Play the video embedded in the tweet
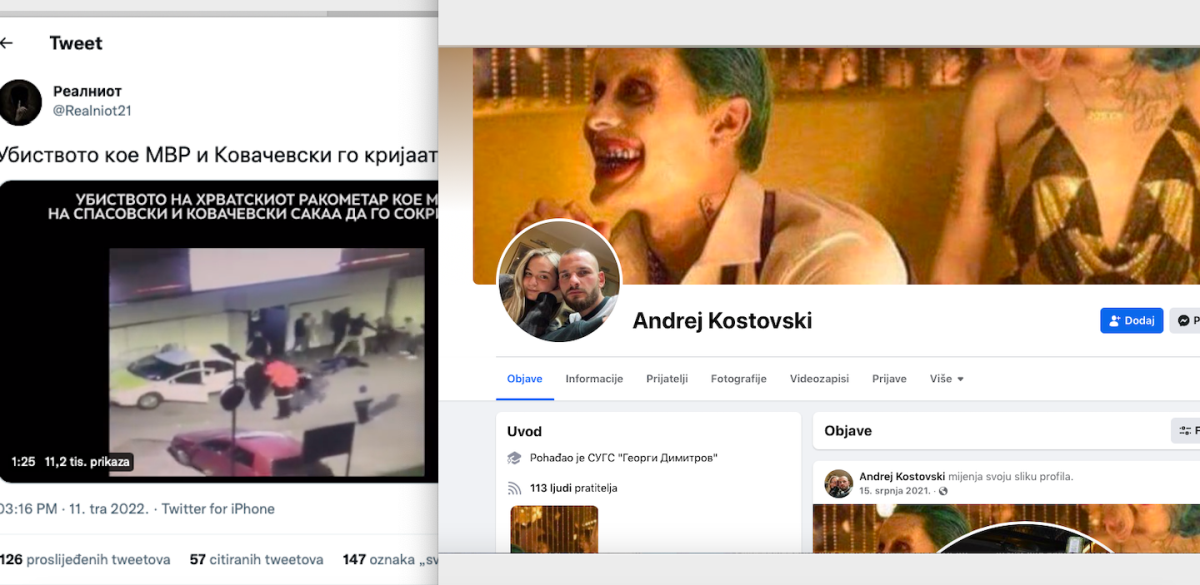Image resolution: width=1200 pixels, height=585 pixels. (x=218, y=331)
